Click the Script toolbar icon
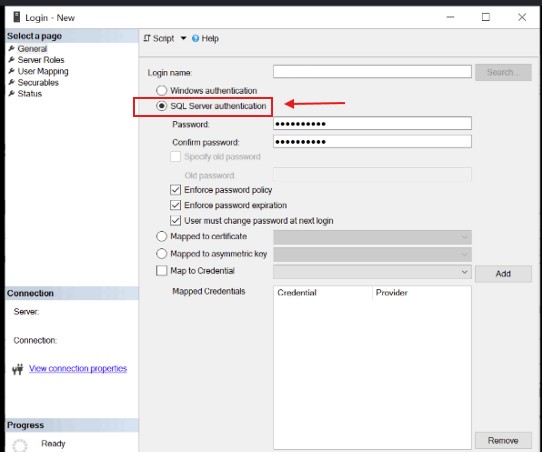542x452 pixels. [147, 38]
